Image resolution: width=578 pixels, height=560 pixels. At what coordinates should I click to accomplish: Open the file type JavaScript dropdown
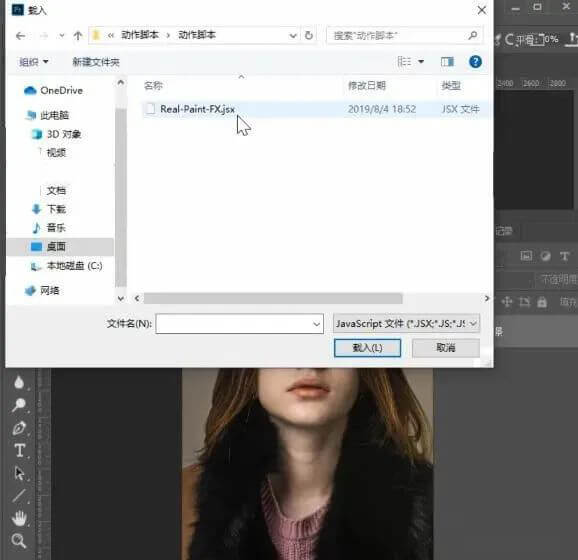406,324
